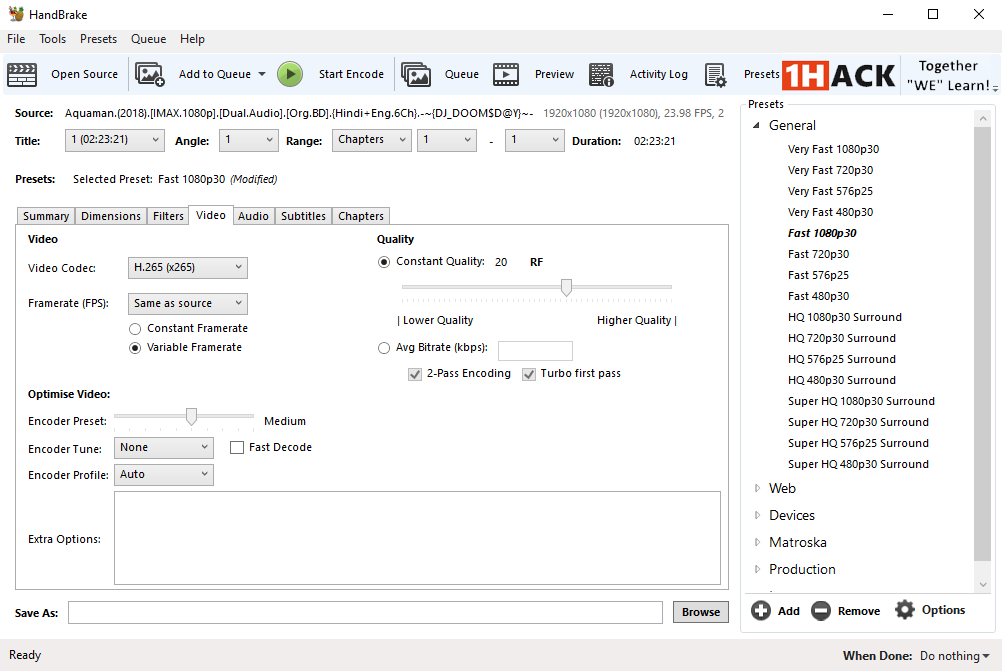
Task: Open the Queue via its toolbar icon
Action: [x=415, y=74]
